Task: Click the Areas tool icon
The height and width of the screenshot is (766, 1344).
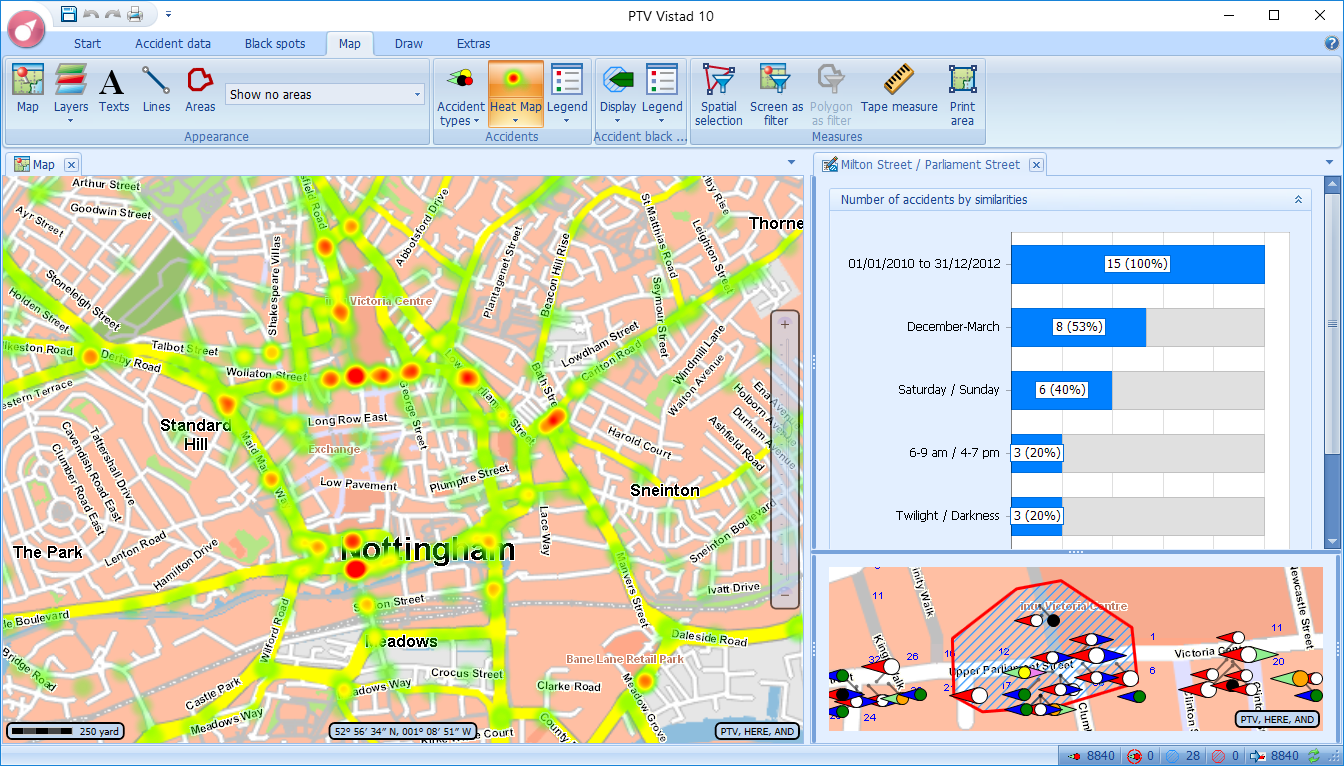Action: (x=200, y=89)
